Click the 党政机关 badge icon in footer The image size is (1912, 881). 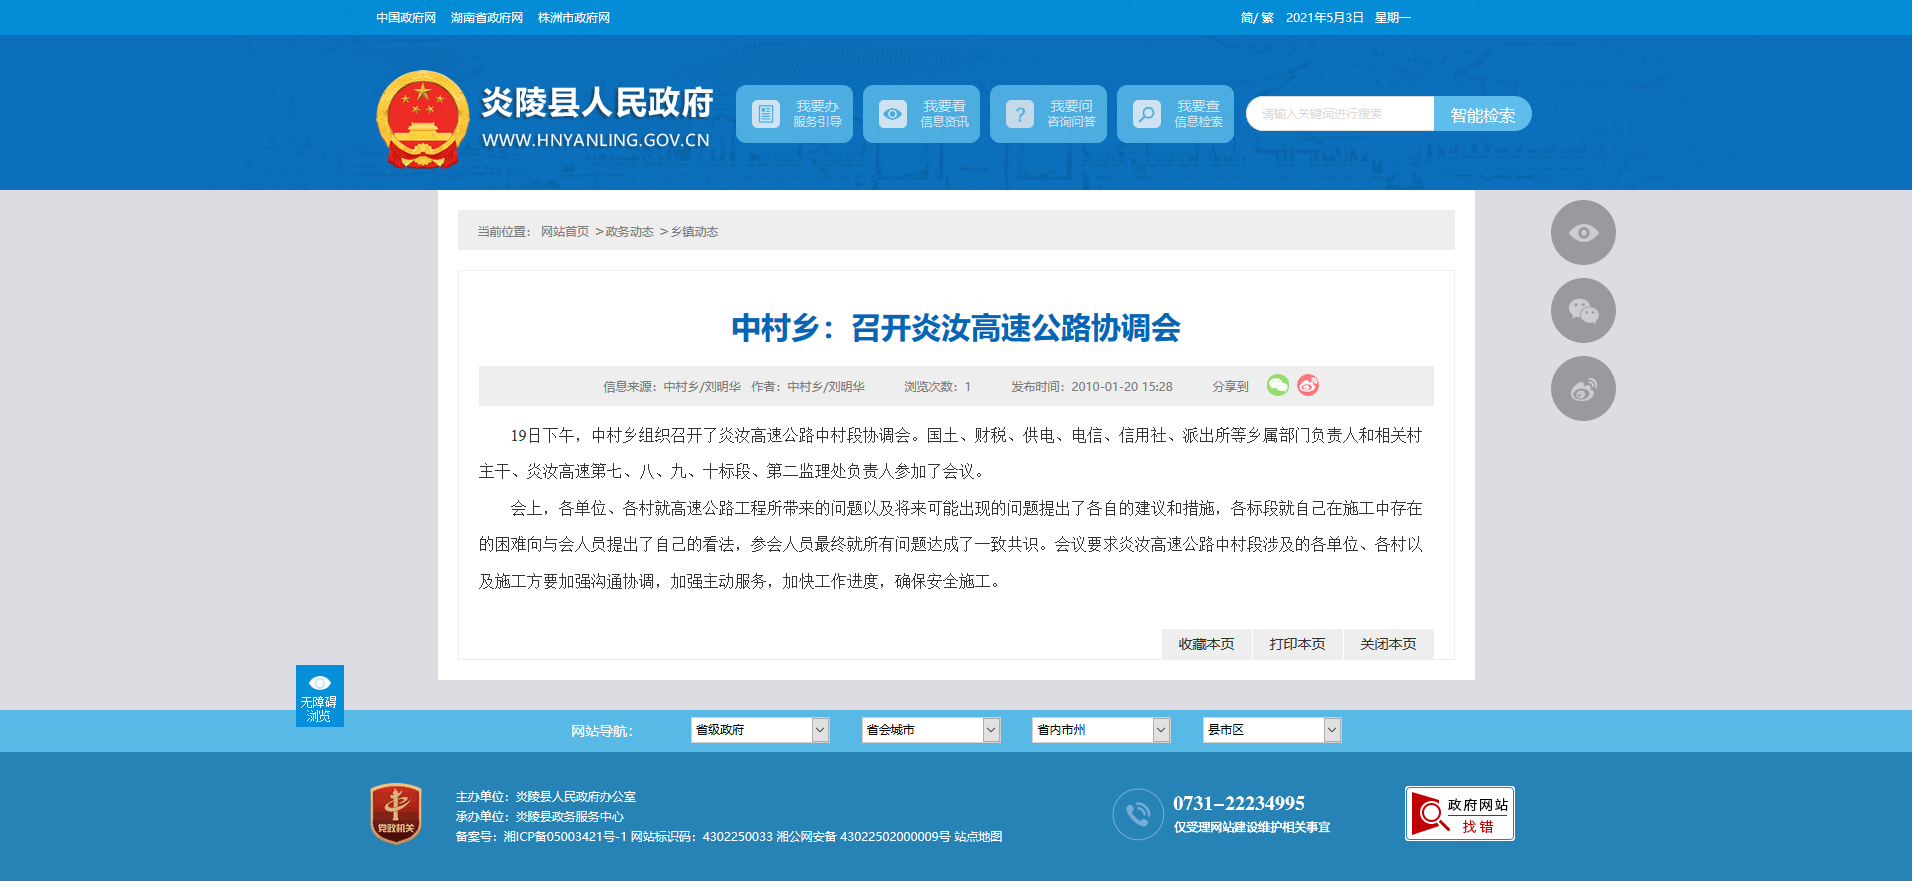[x=396, y=813]
